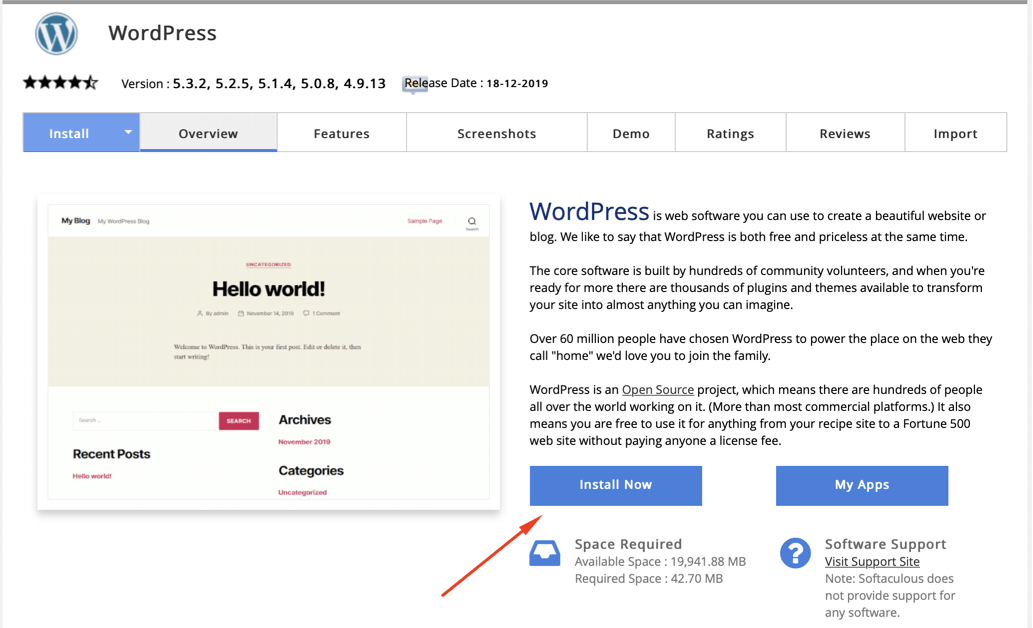Image resolution: width=1033 pixels, height=628 pixels.
Task: Click the Software Support question mark icon
Action: [795, 553]
